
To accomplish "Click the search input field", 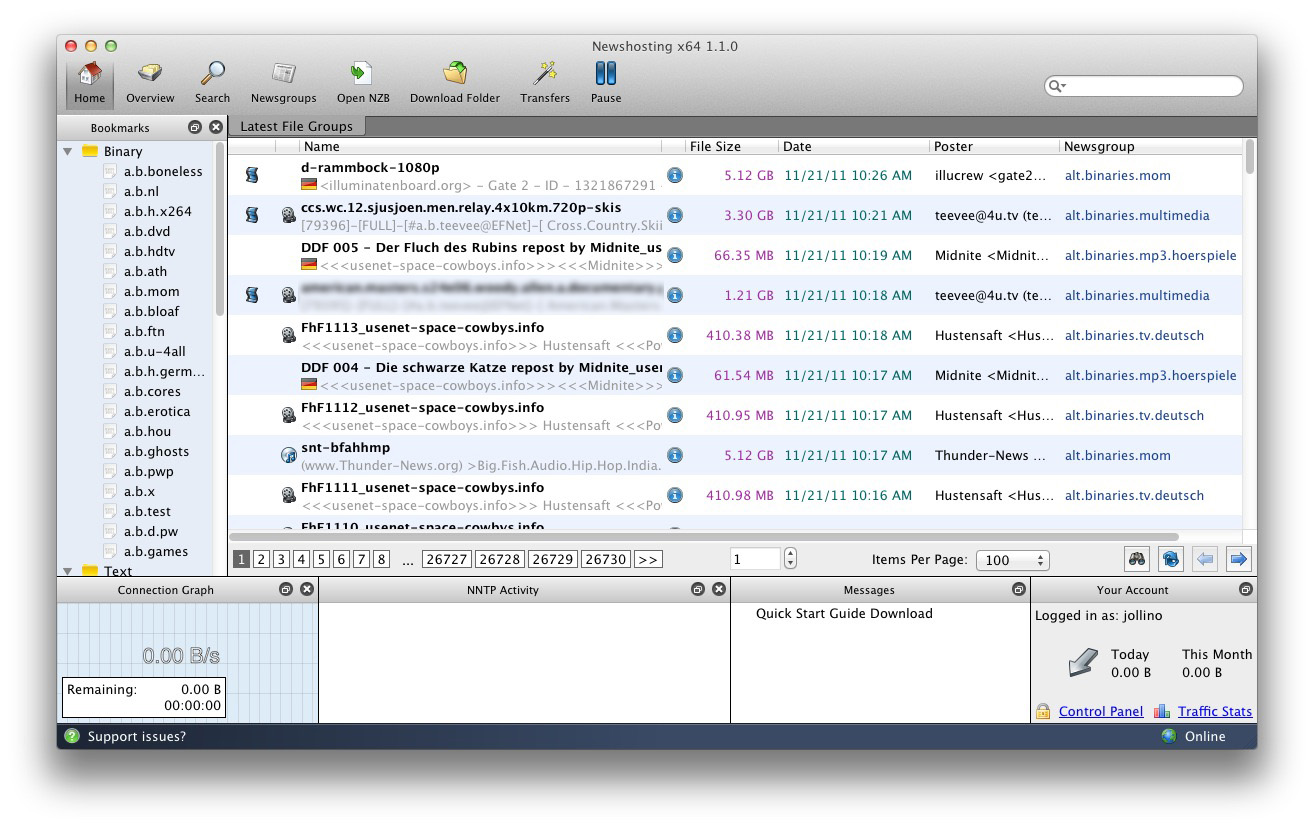I will (1150, 86).
